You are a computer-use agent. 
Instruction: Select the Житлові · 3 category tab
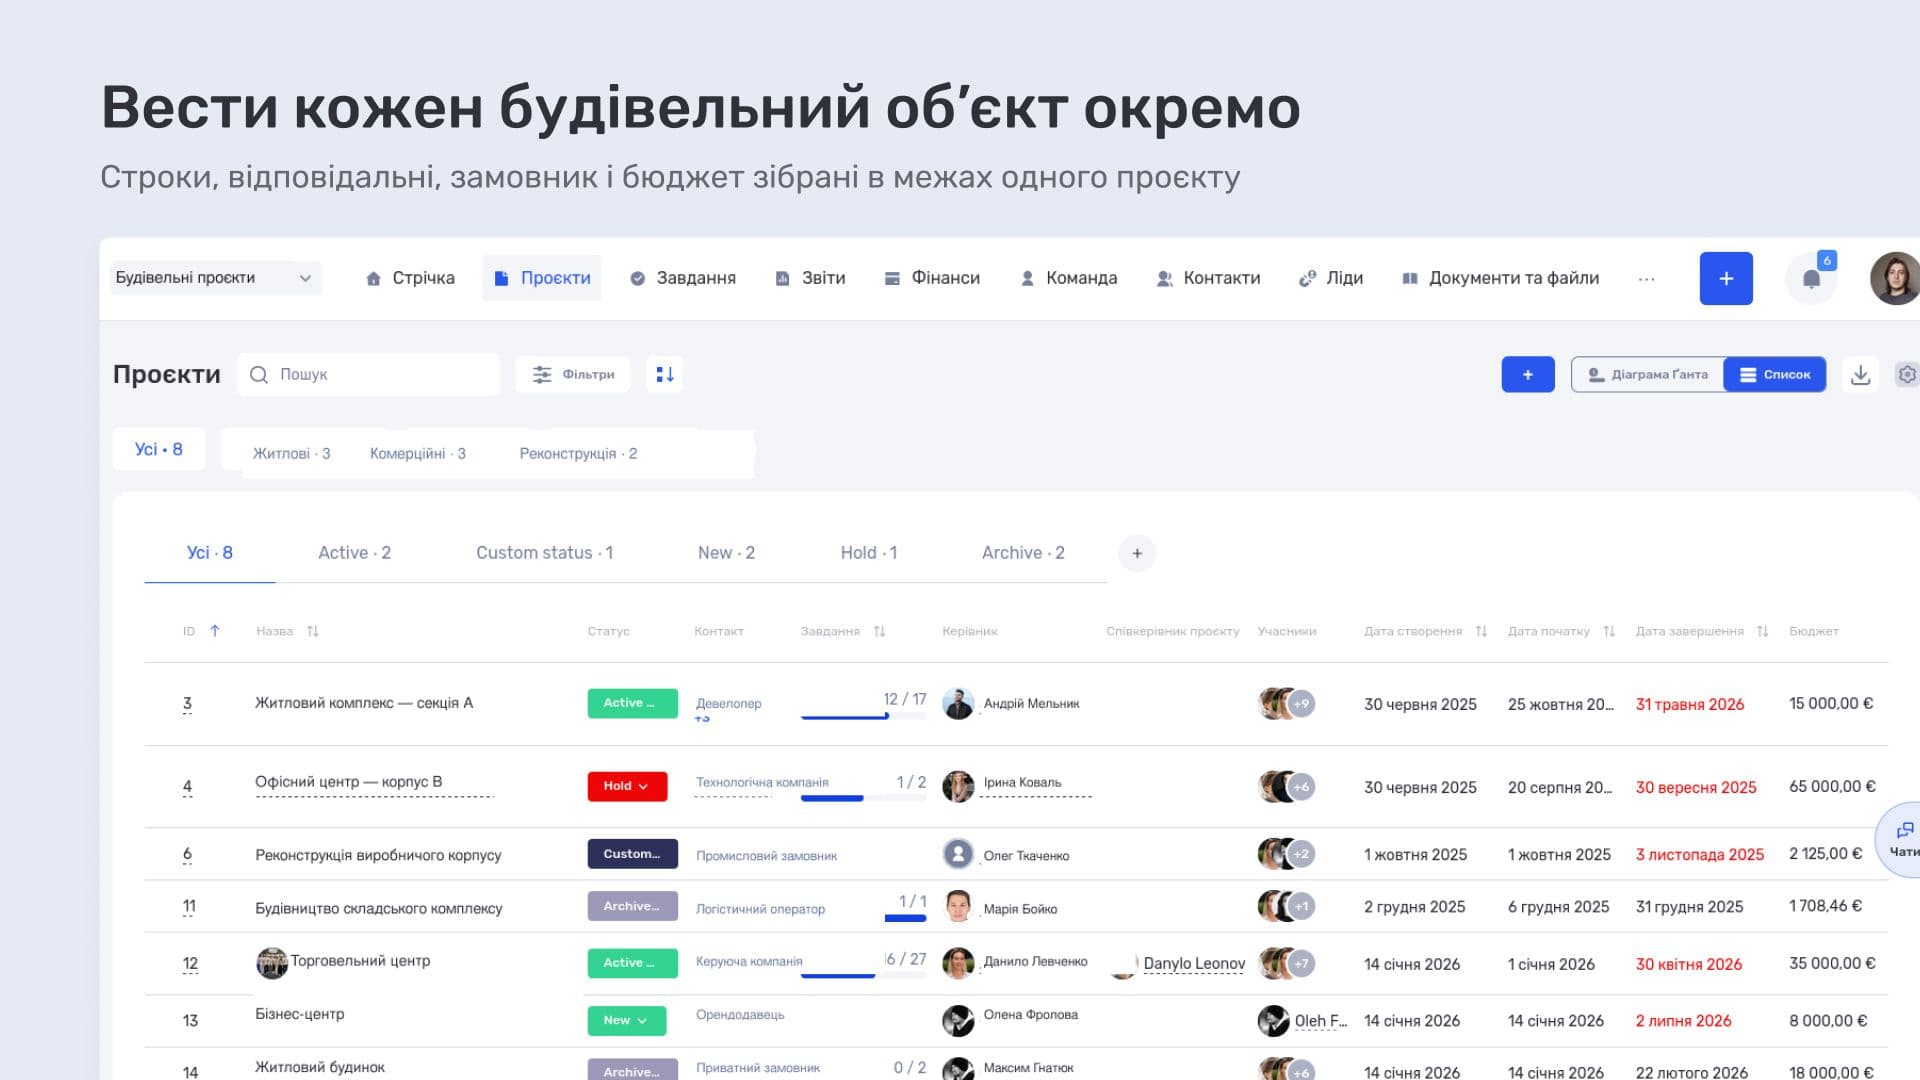[x=291, y=453]
